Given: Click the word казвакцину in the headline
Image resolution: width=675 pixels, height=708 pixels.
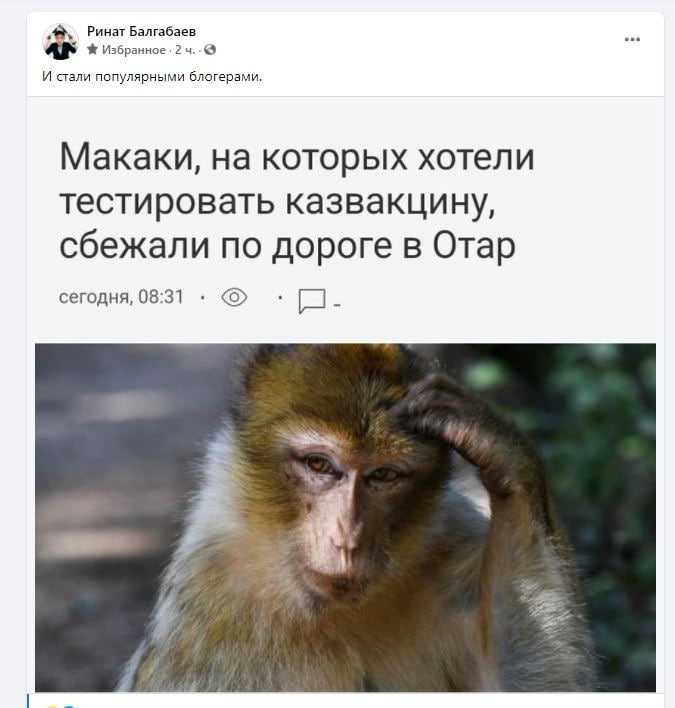Looking at the screenshot, I should (390, 202).
